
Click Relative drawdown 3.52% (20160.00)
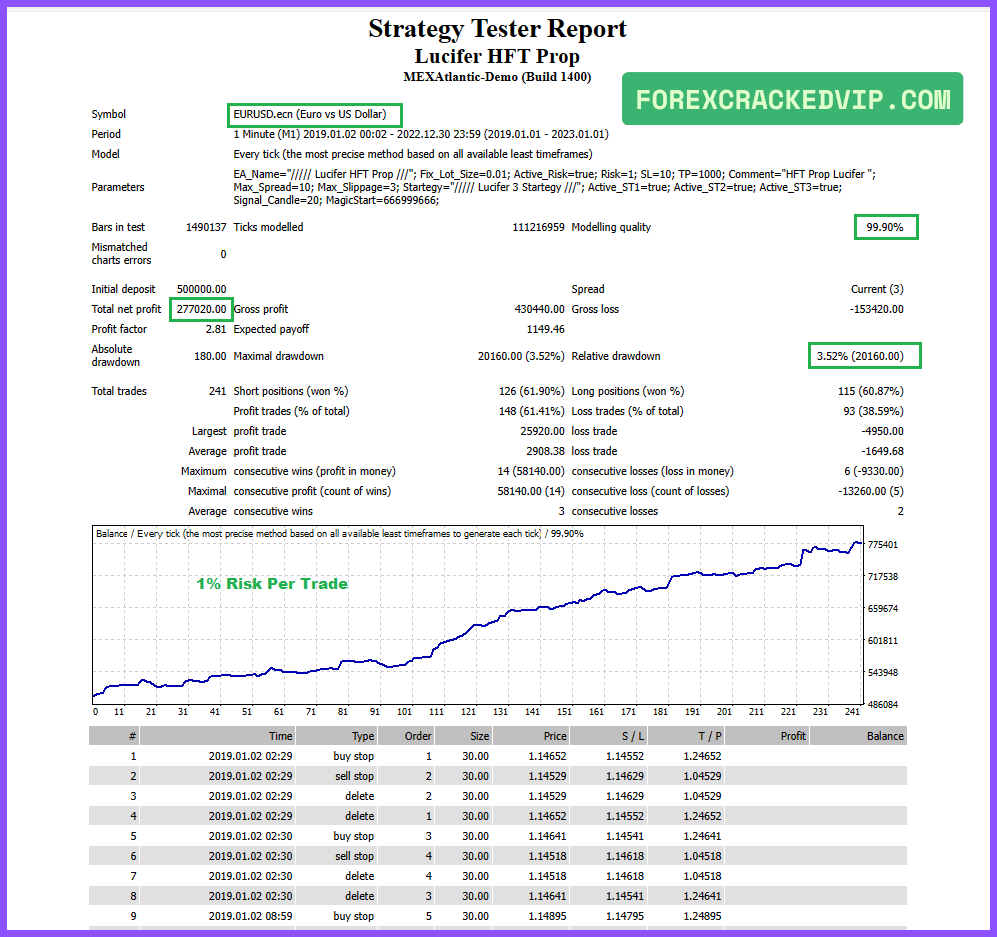click(x=860, y=356)
